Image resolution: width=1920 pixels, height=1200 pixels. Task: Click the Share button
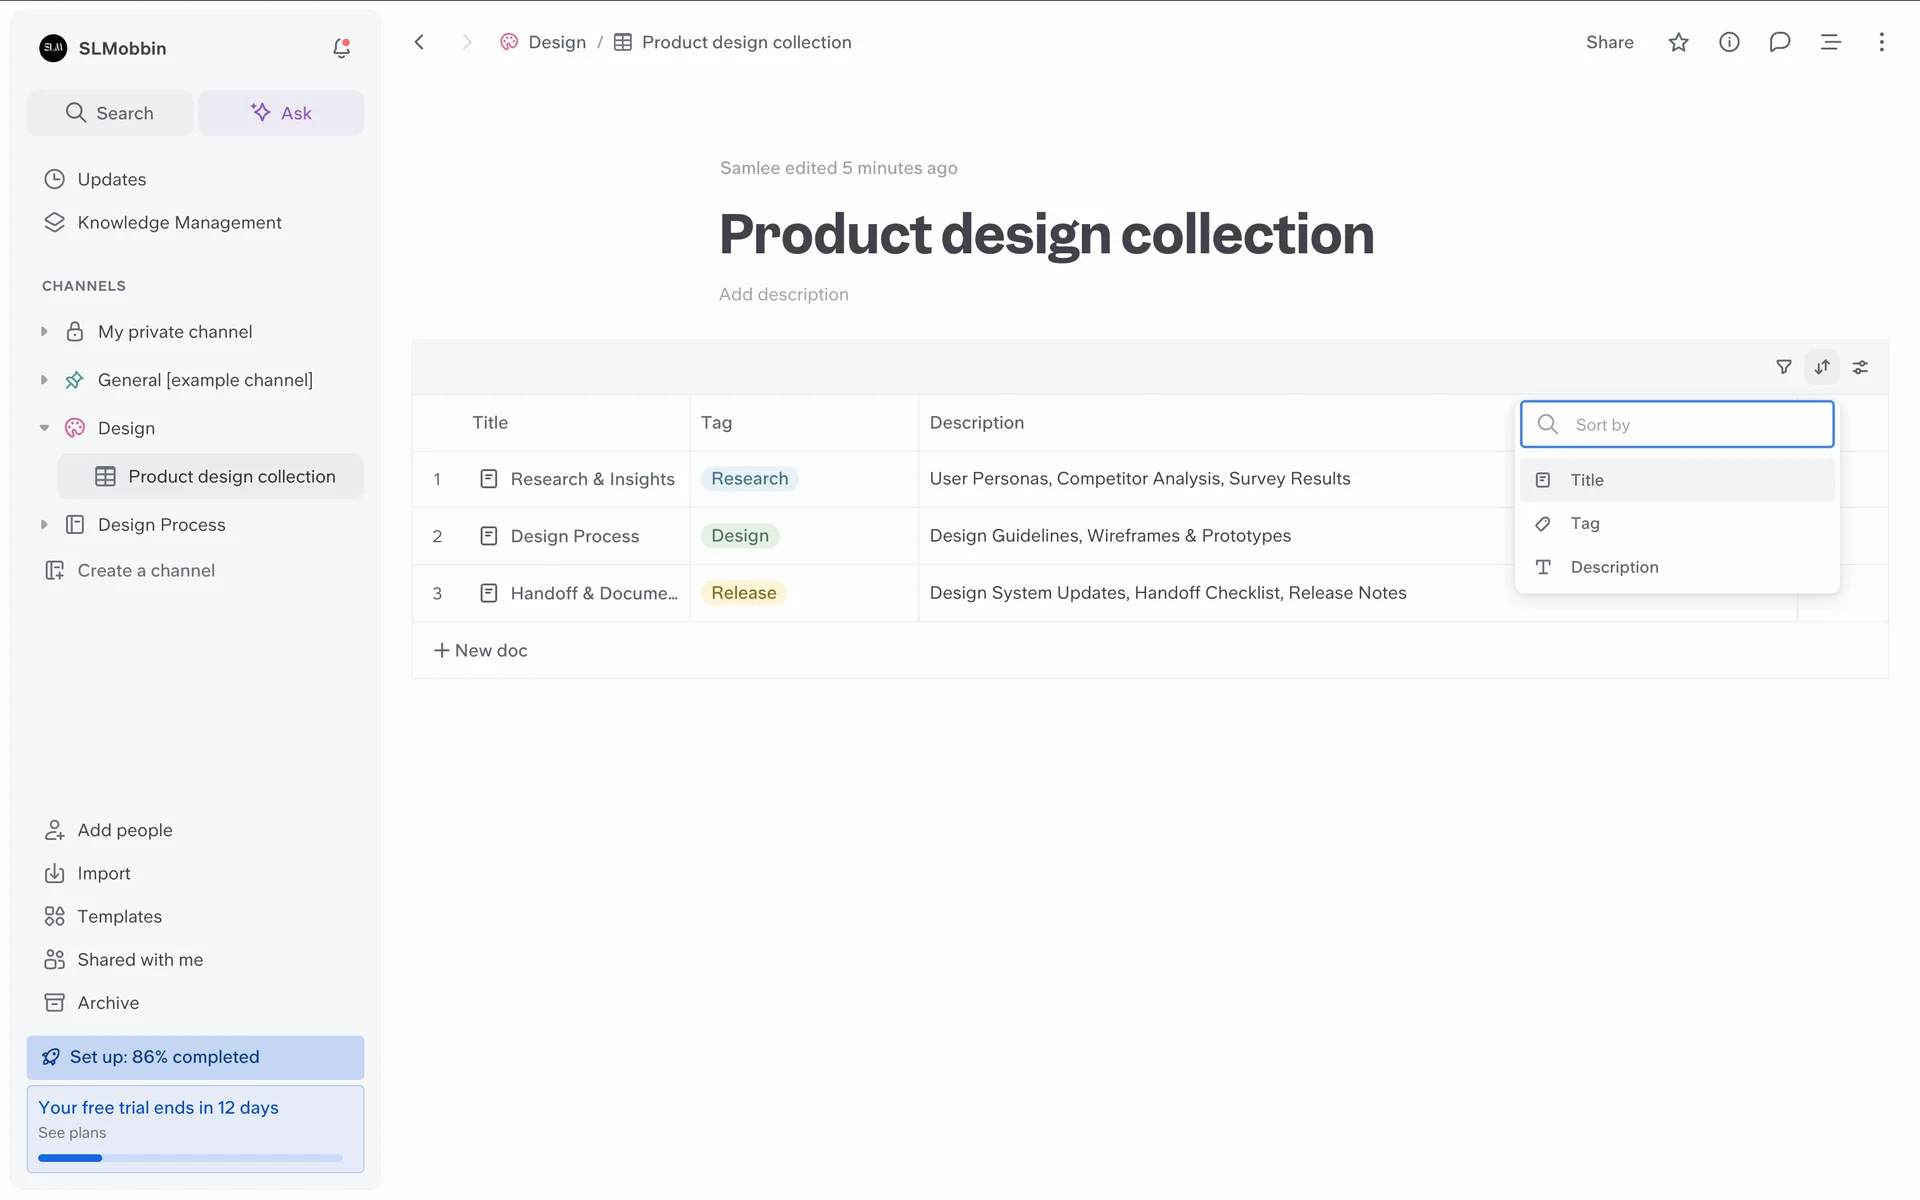tap(1609, 42)
